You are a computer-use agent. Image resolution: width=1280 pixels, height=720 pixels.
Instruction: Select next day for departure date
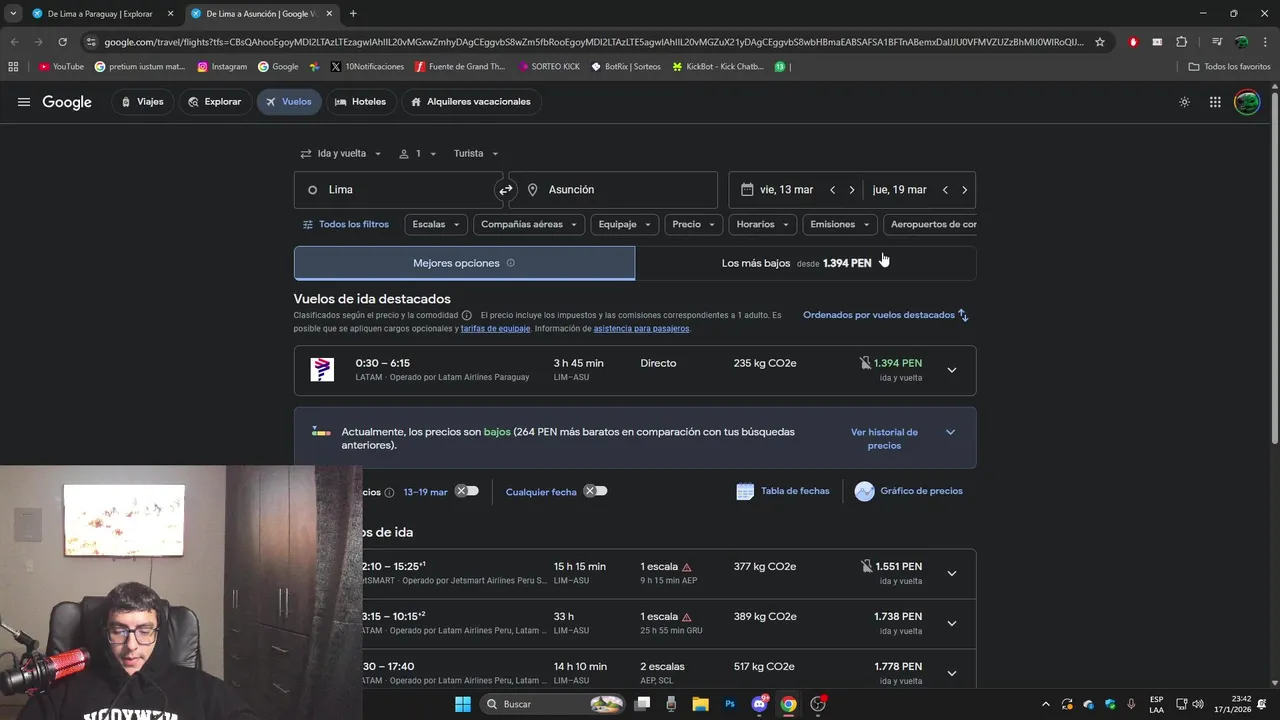(852, 190)
